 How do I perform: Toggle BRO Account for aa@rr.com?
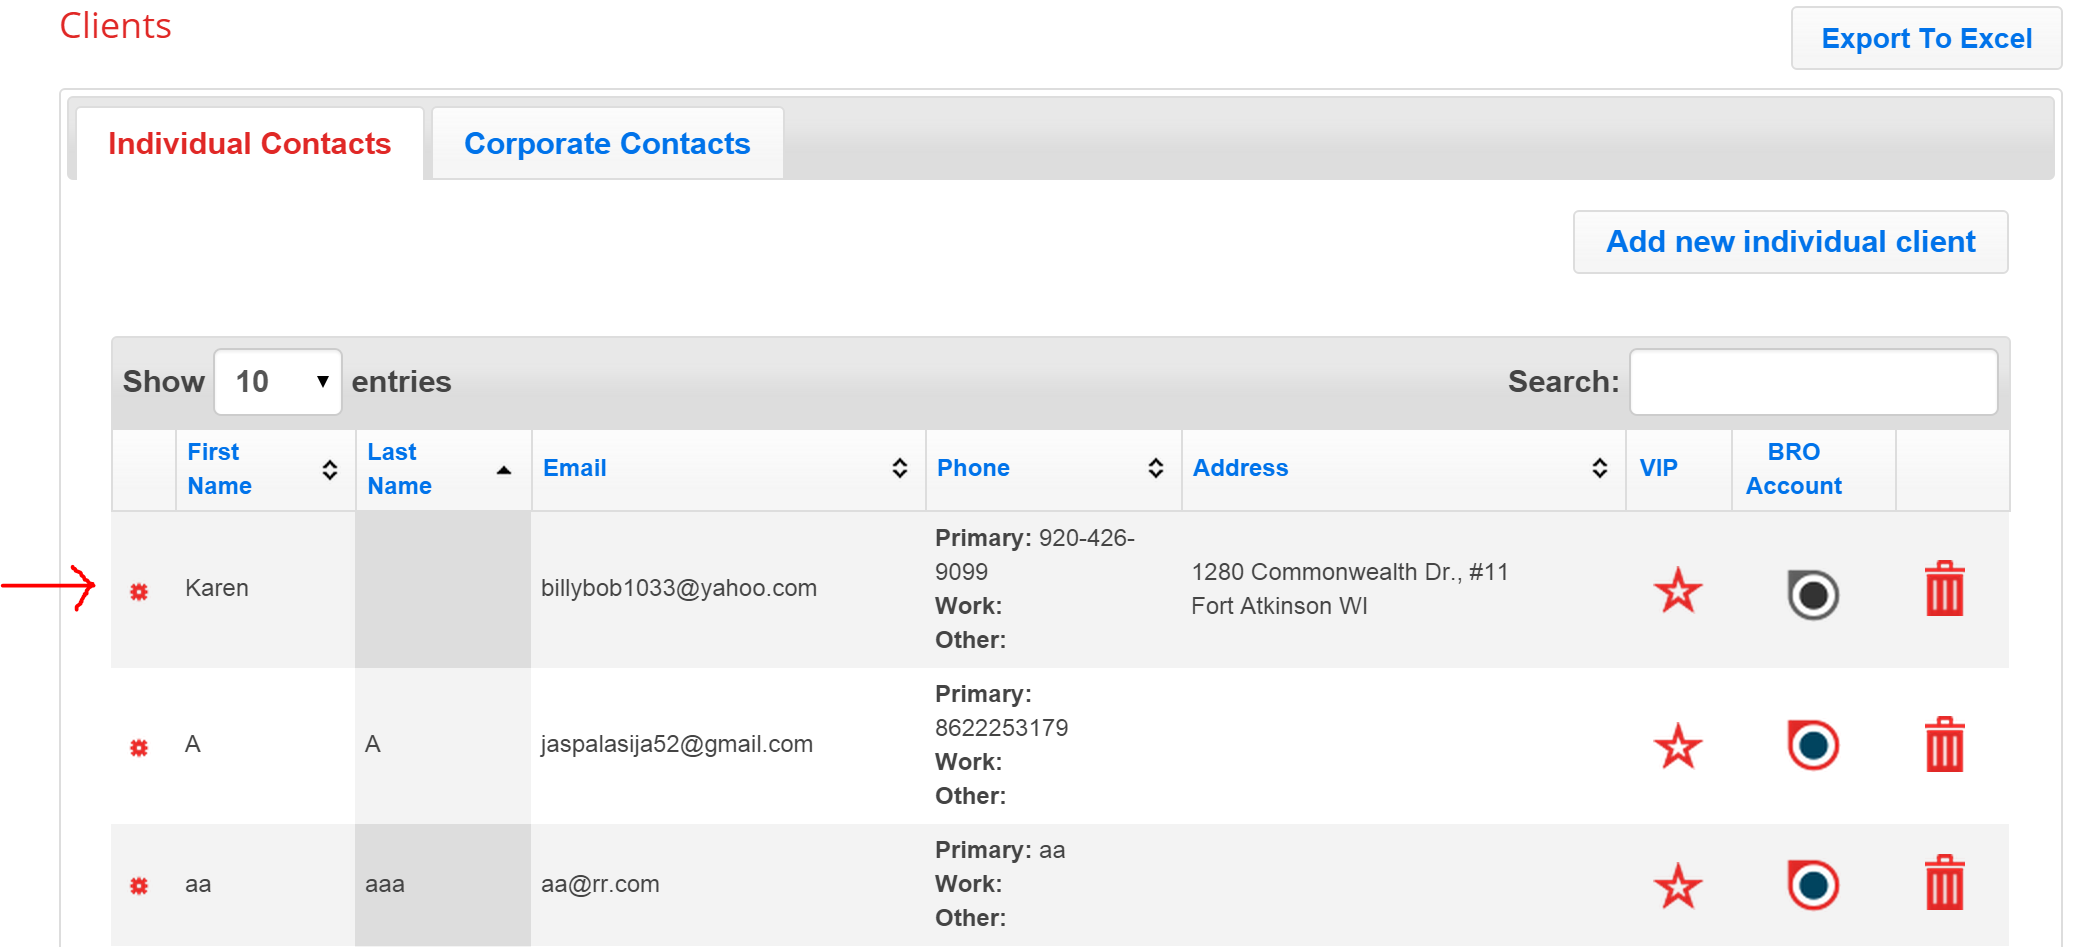(1812, 885)
